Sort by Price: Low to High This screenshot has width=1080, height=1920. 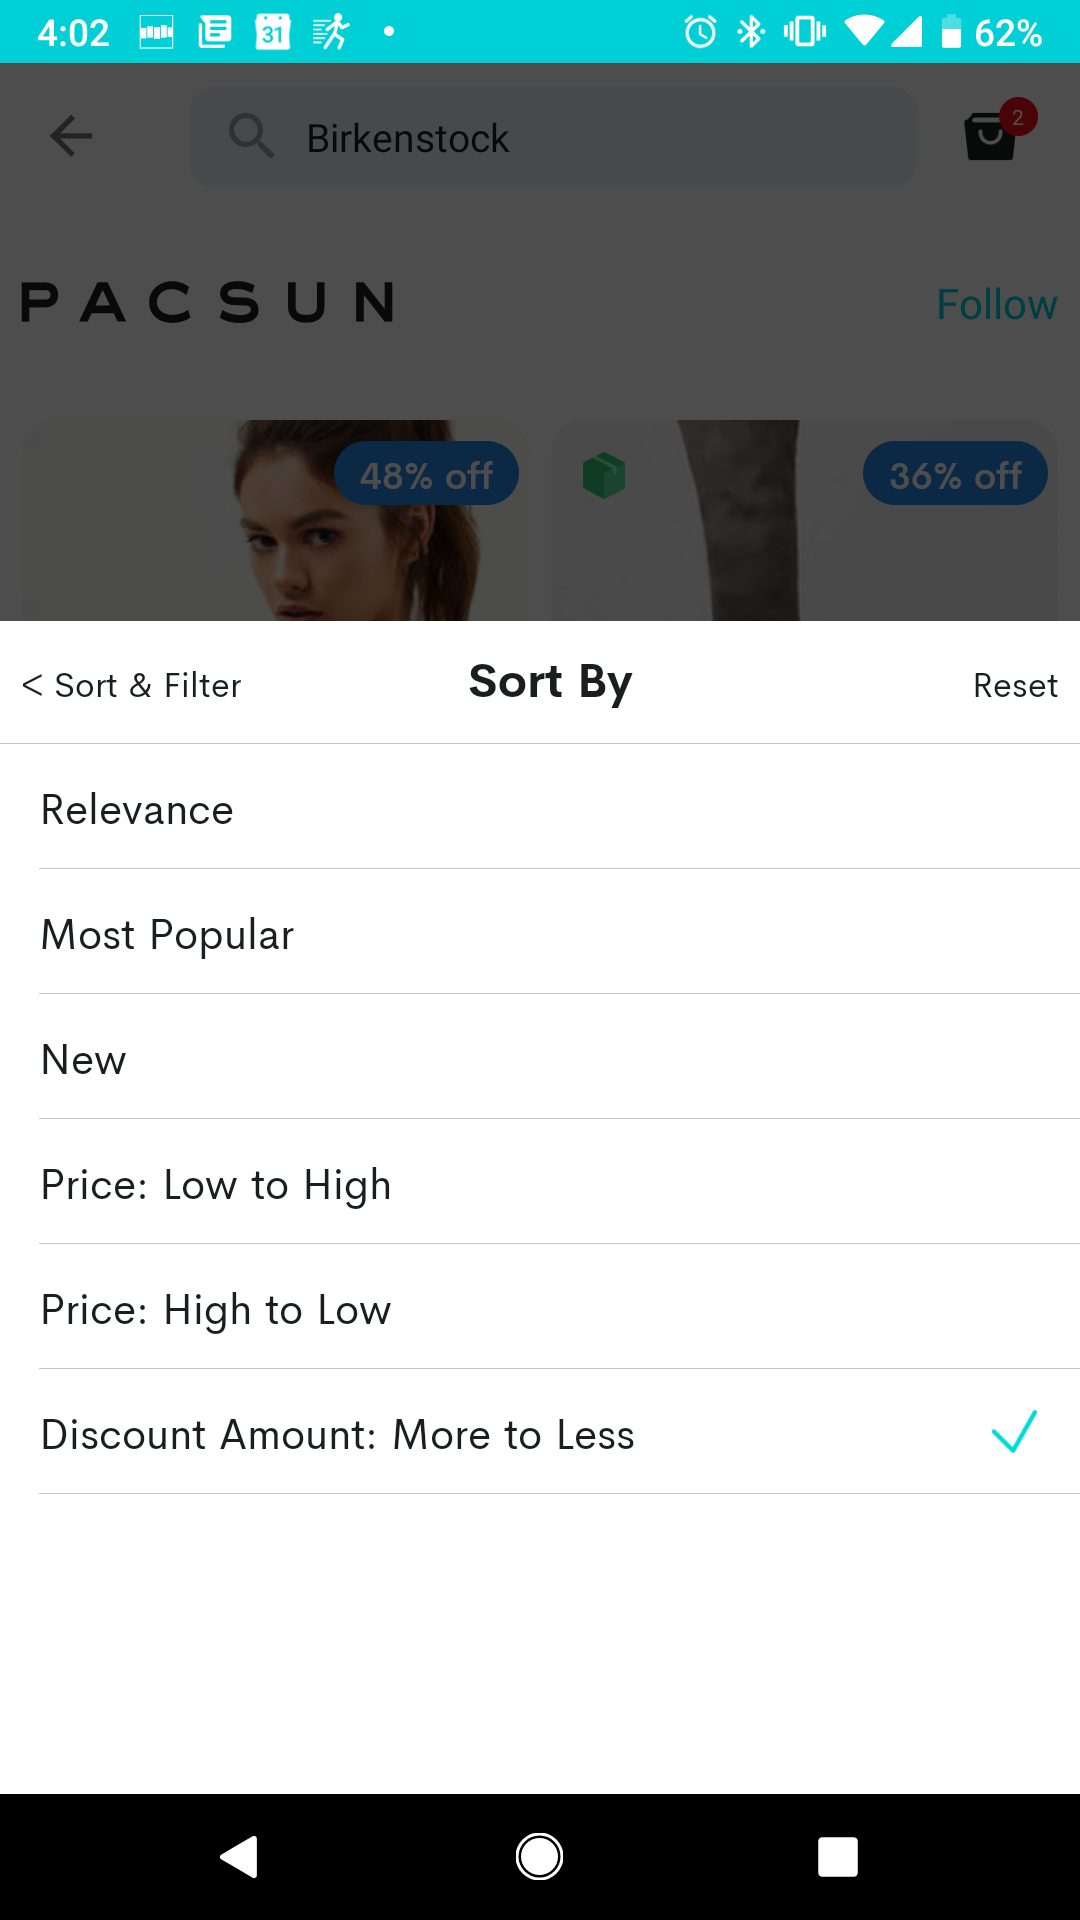click(x=216, y=1185)
